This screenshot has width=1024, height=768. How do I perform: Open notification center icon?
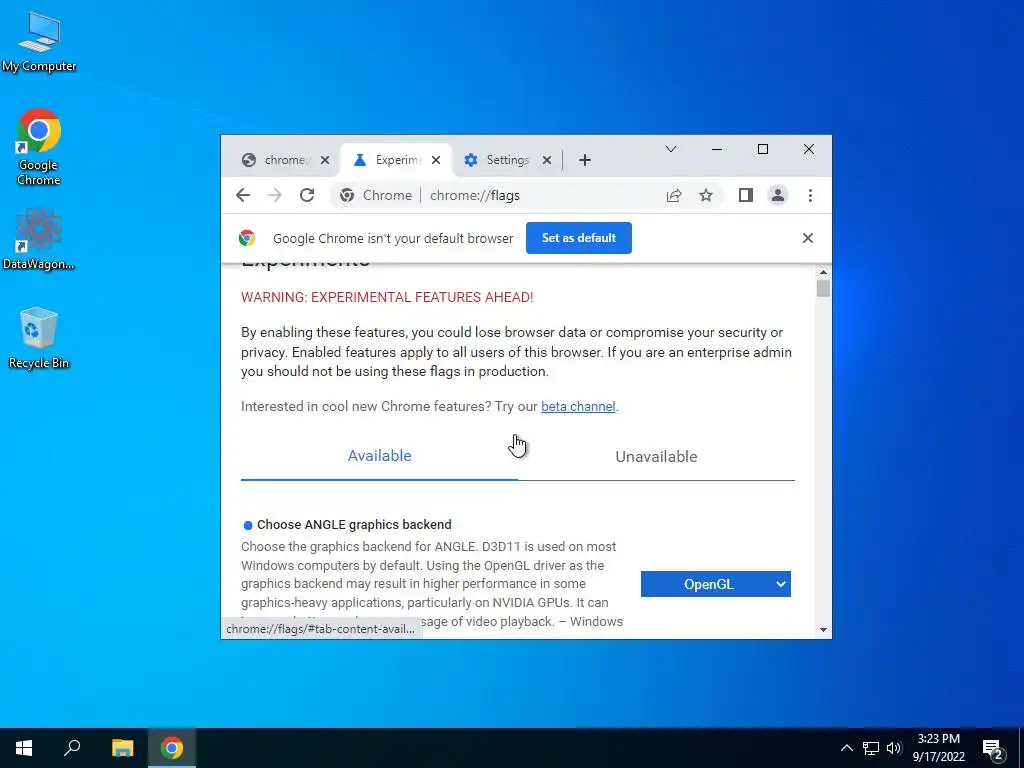coord(993,748)
